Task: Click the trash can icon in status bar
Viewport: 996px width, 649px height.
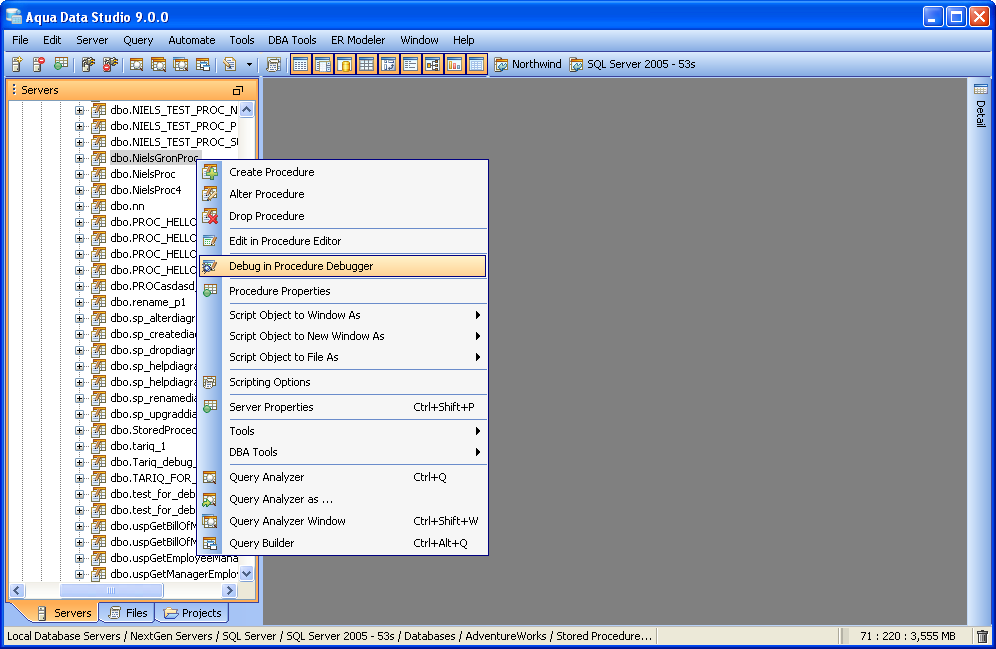Action: tap(982, 636)
